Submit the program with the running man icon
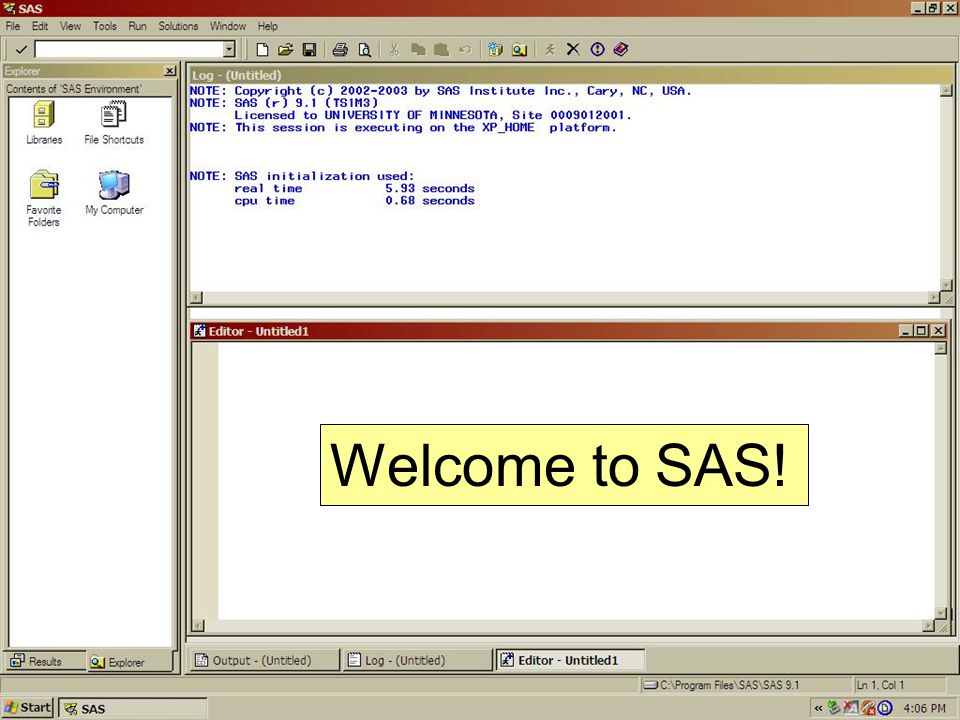The width and height of the screenshot is (960, 720). [549, 50]
